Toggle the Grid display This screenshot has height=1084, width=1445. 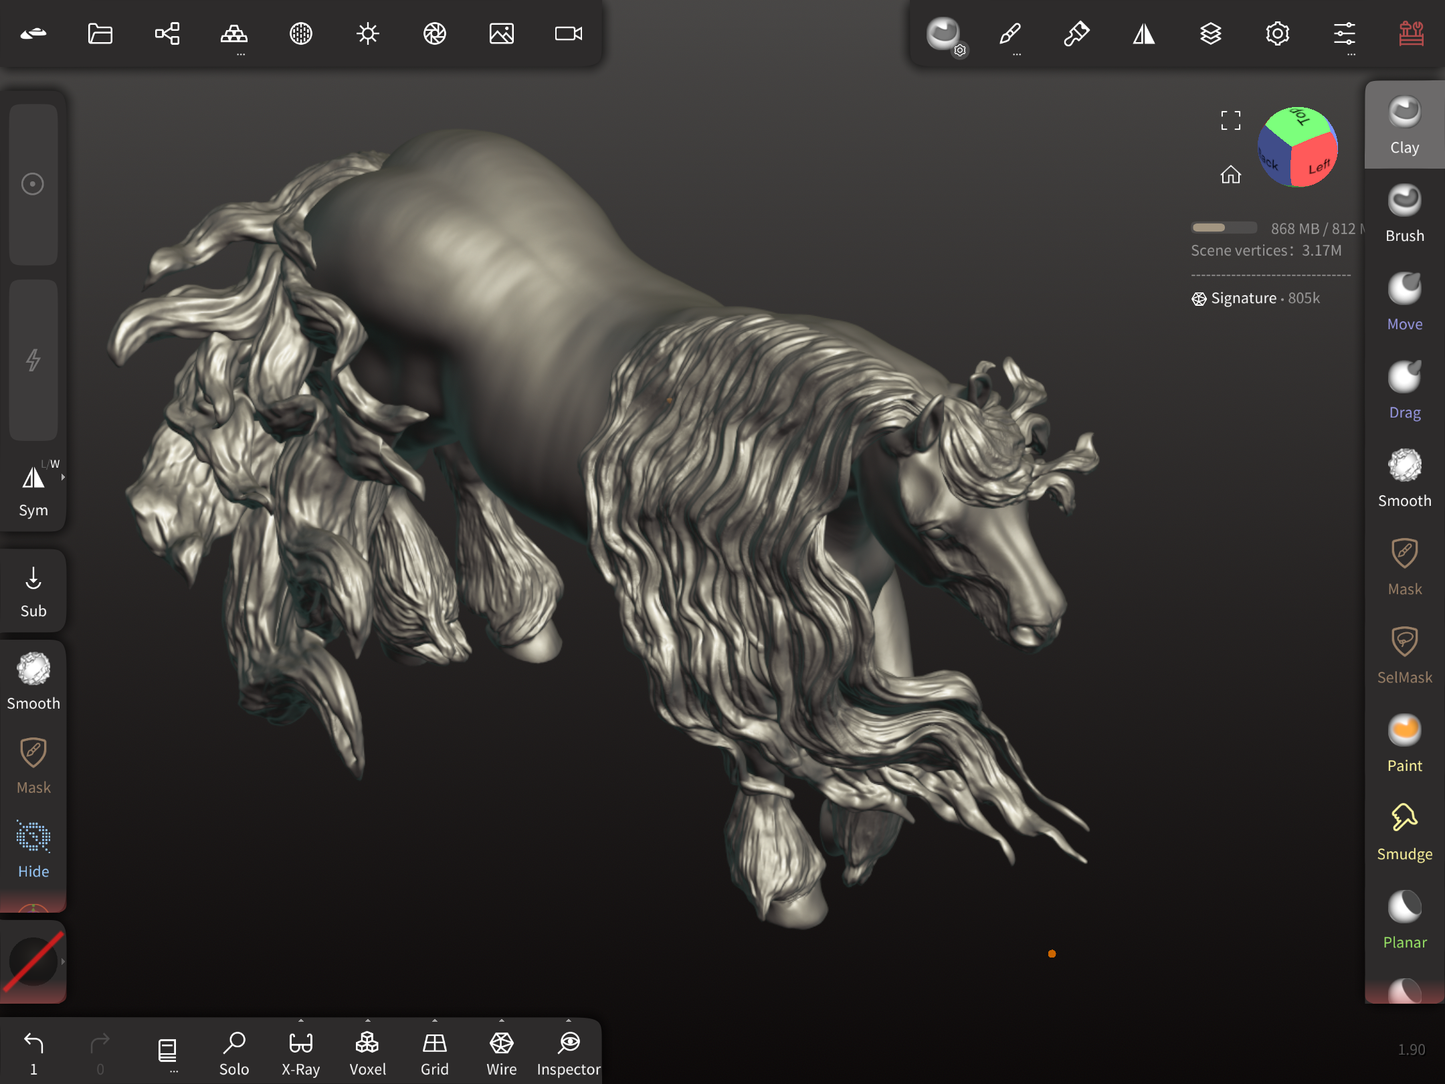434,1053
